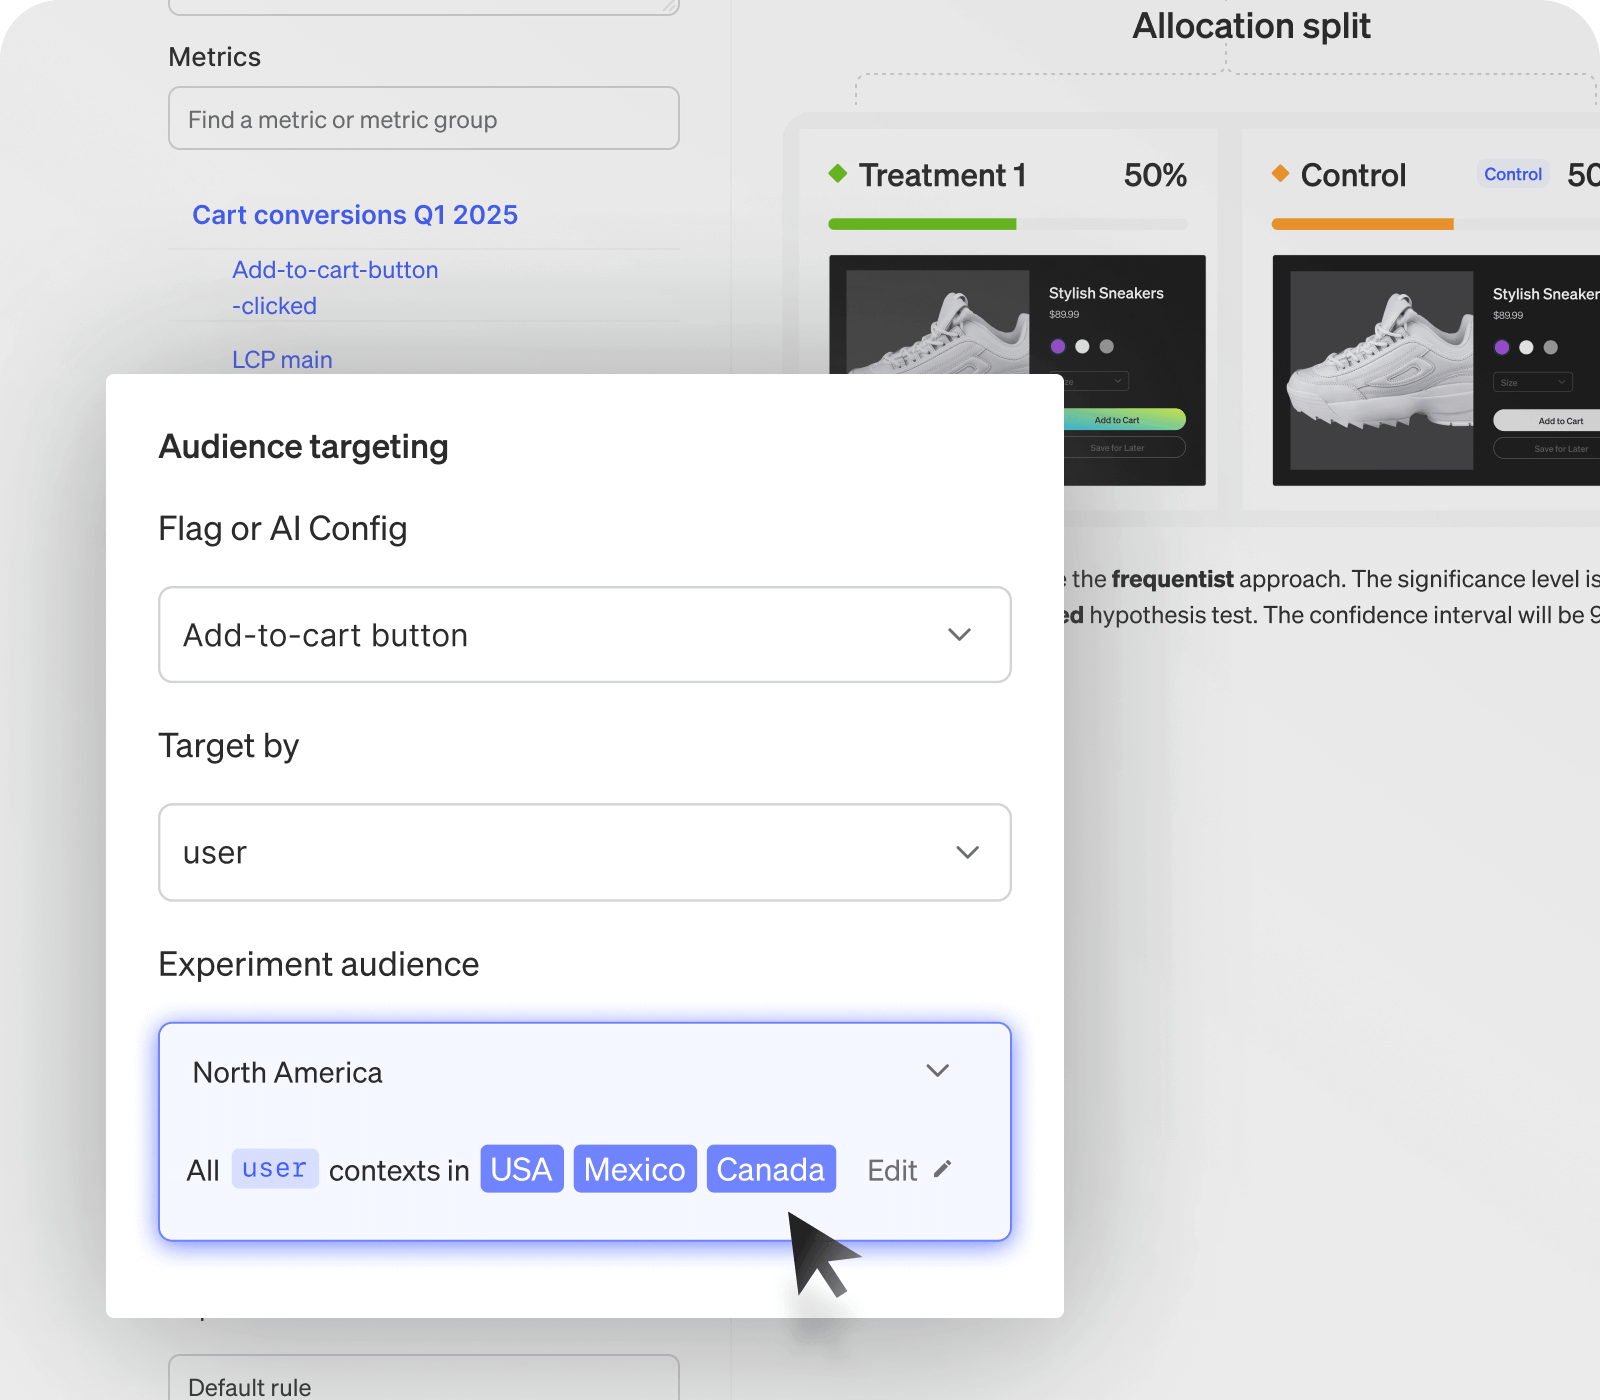This screenshot has height=1400, width=1600.
Task: Click the USA country tag
Action: [522, 1169]
